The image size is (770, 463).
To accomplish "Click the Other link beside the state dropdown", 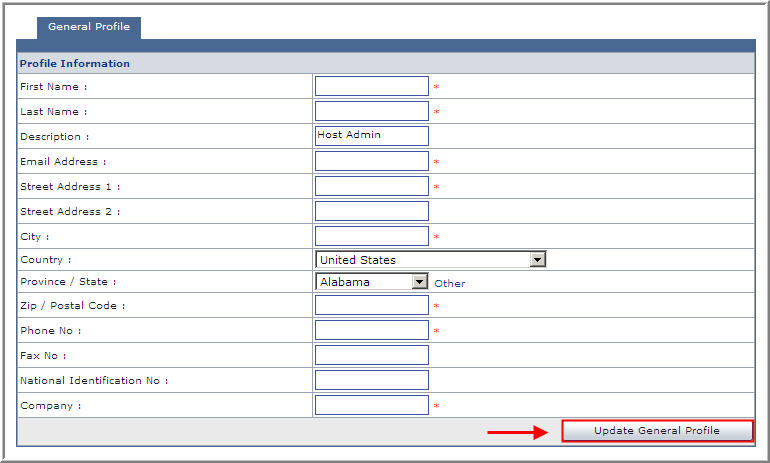I will 449,283.
